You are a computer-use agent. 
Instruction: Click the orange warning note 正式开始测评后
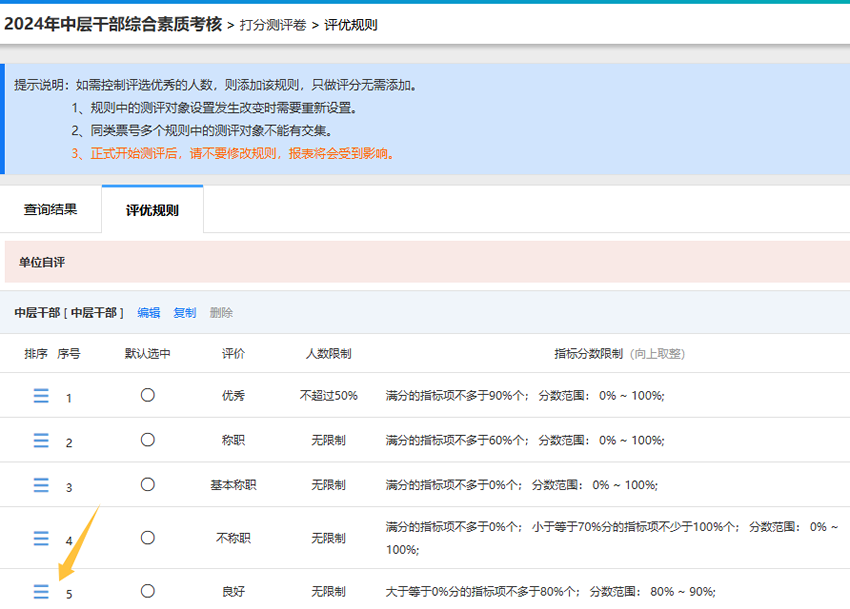tap(234, 153)
